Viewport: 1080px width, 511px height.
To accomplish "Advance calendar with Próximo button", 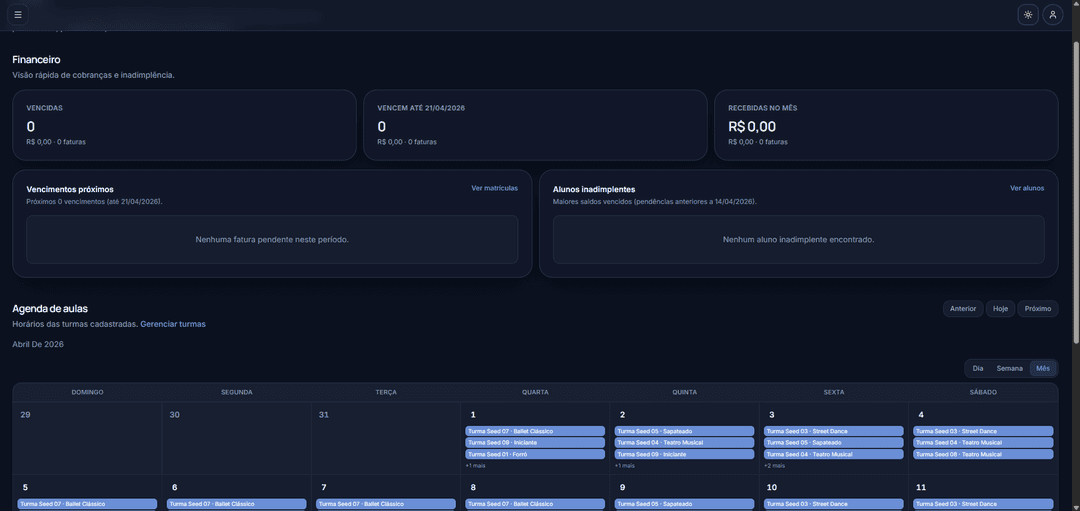I will (x=1037, y=309).
